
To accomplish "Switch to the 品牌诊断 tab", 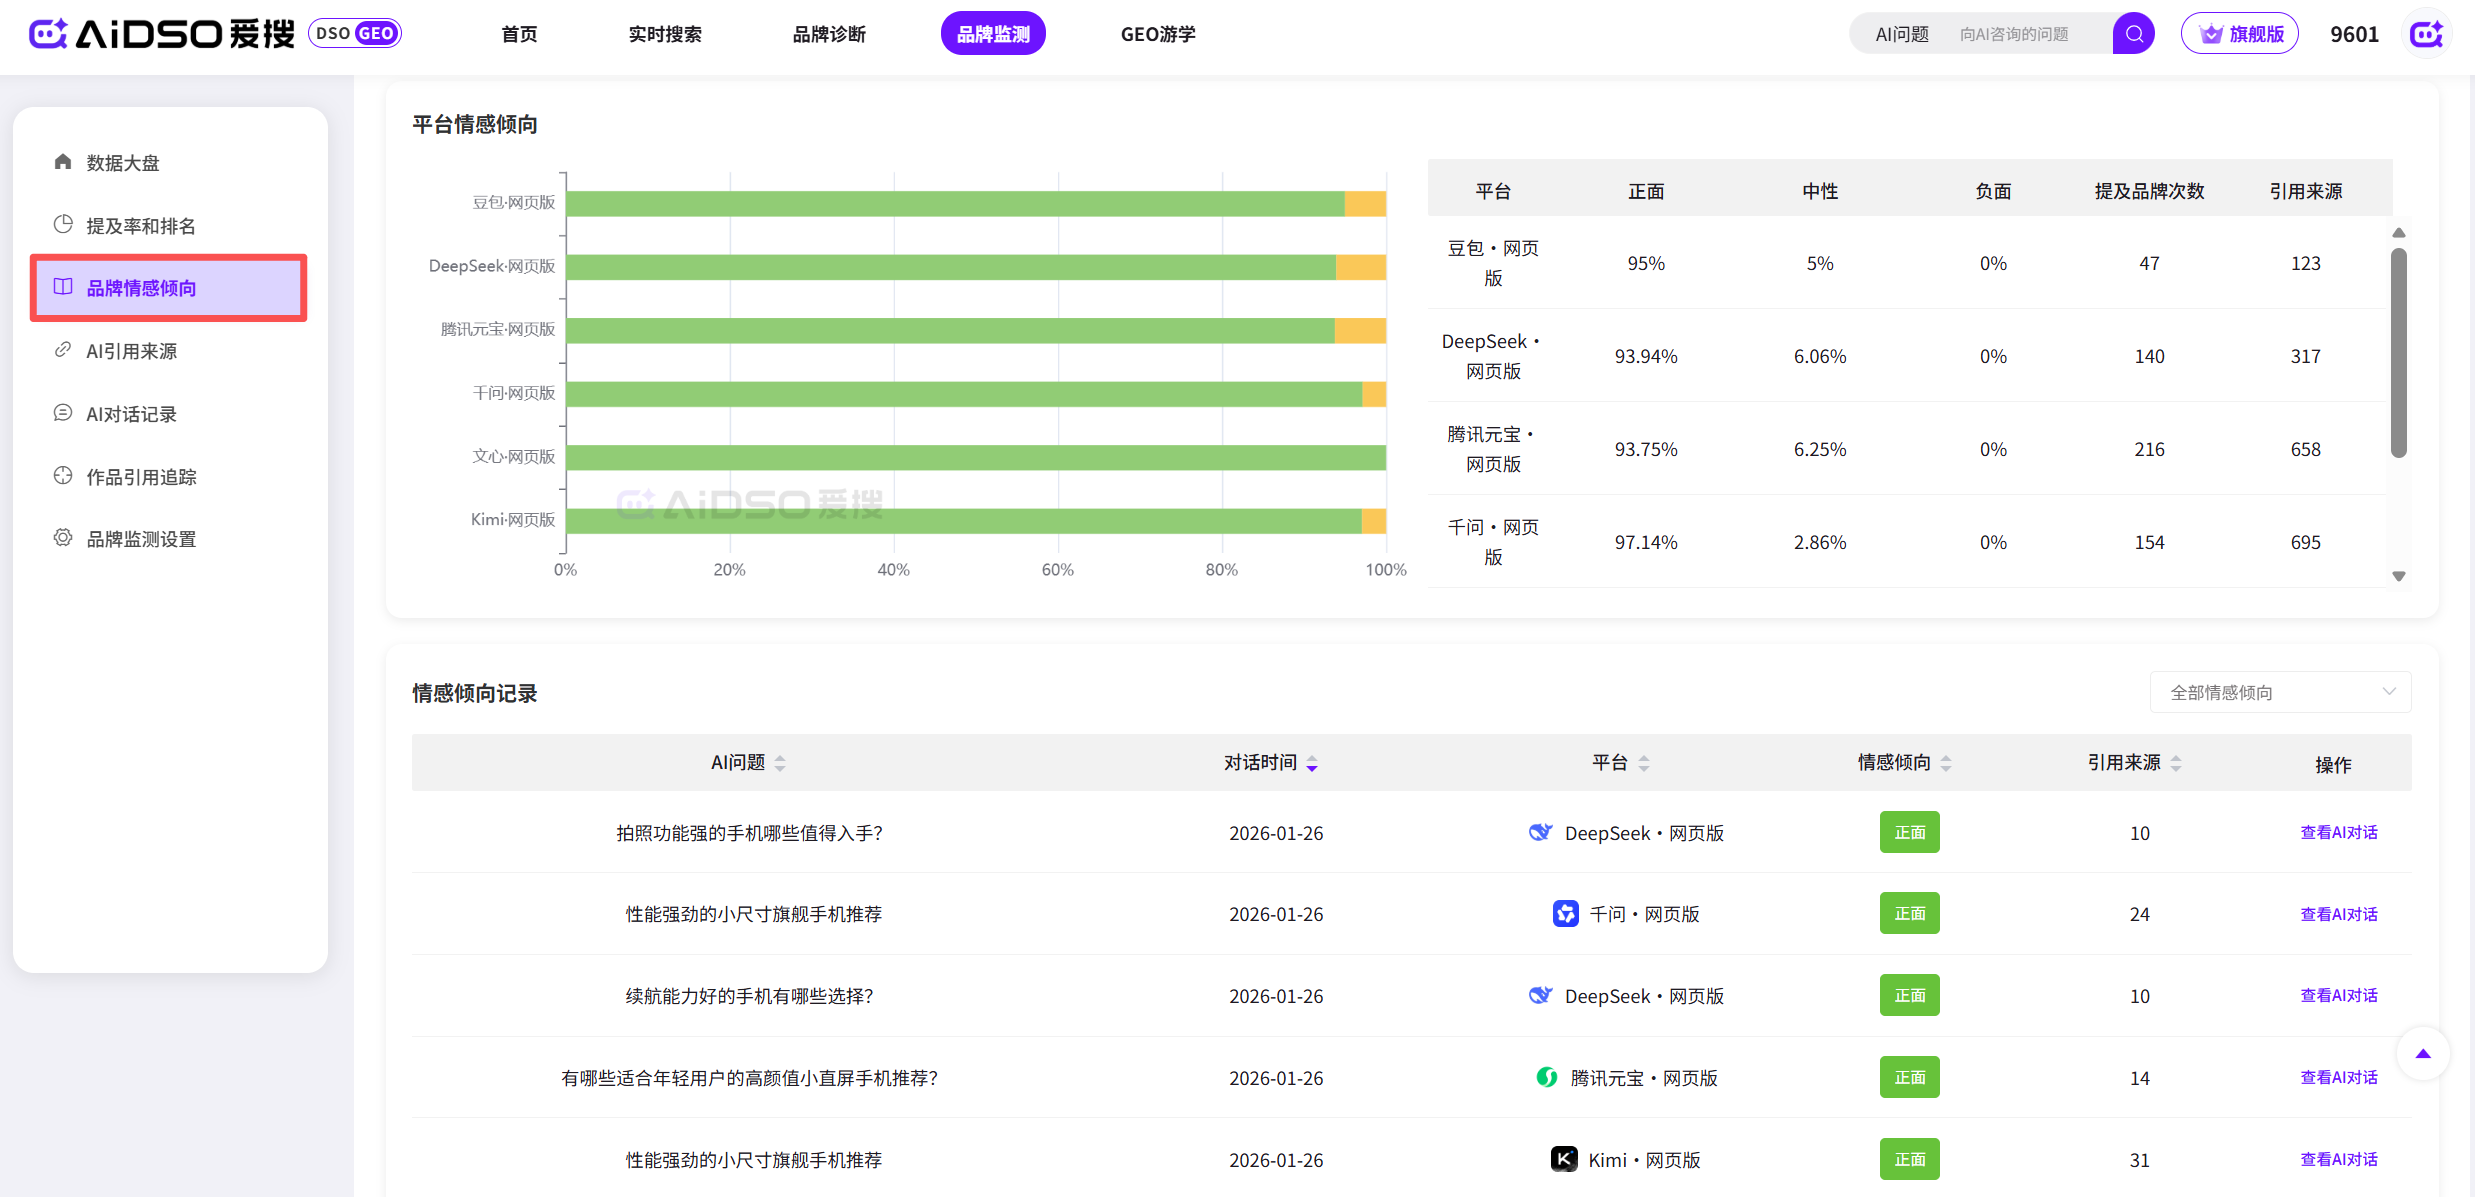I will 828,34.
